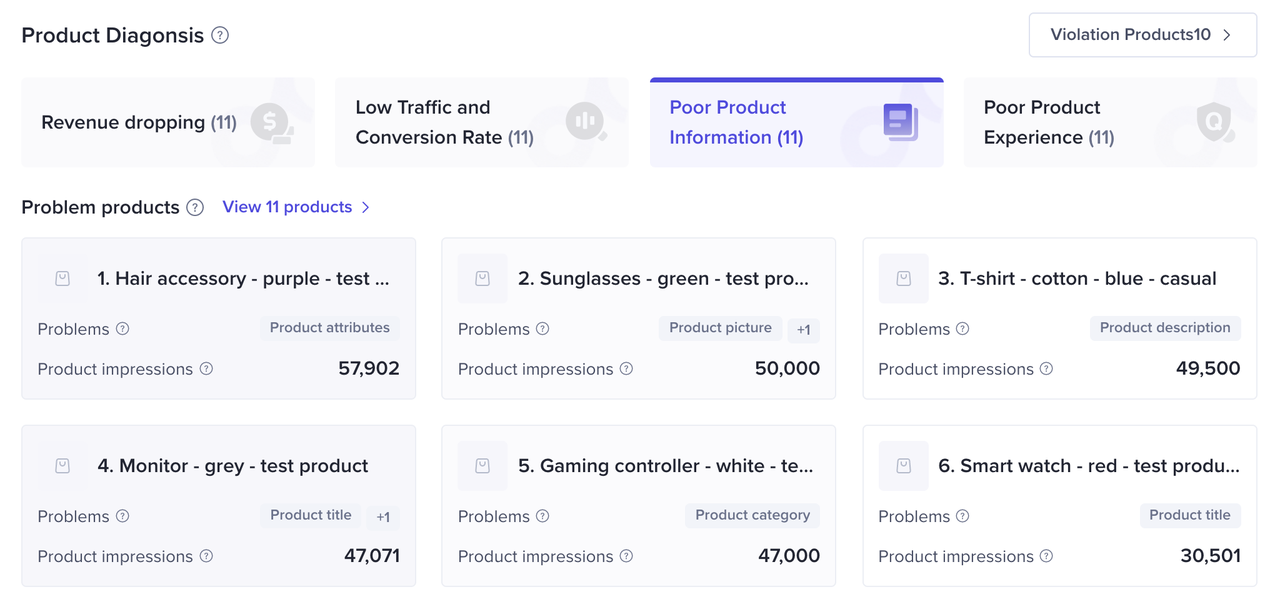Image resolution: width=1280 pixels, height=597 pixels.
Task: Click Hair accessory product thumbnail icon
Action: [x=62, y=279]
